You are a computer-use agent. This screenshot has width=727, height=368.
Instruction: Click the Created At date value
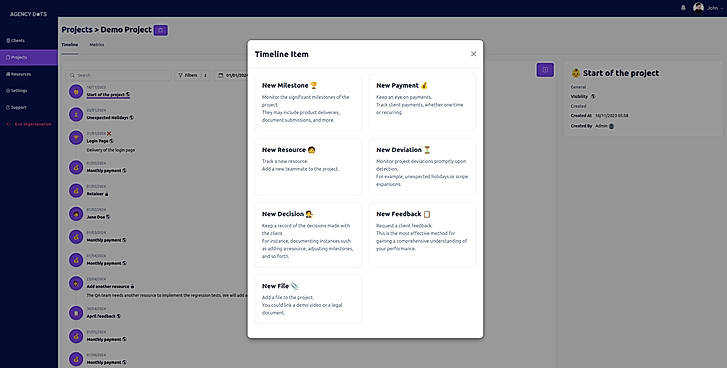(612, 115)
